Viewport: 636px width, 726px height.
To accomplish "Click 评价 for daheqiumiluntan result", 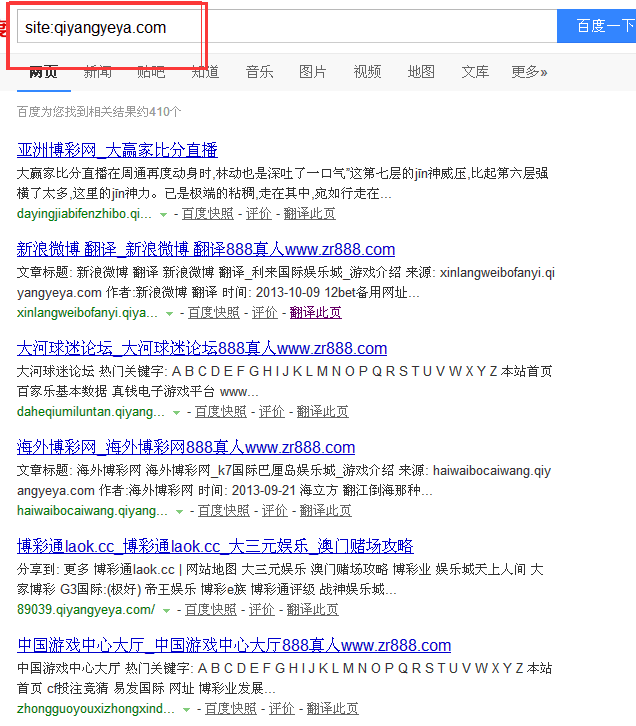I will 272,412.
